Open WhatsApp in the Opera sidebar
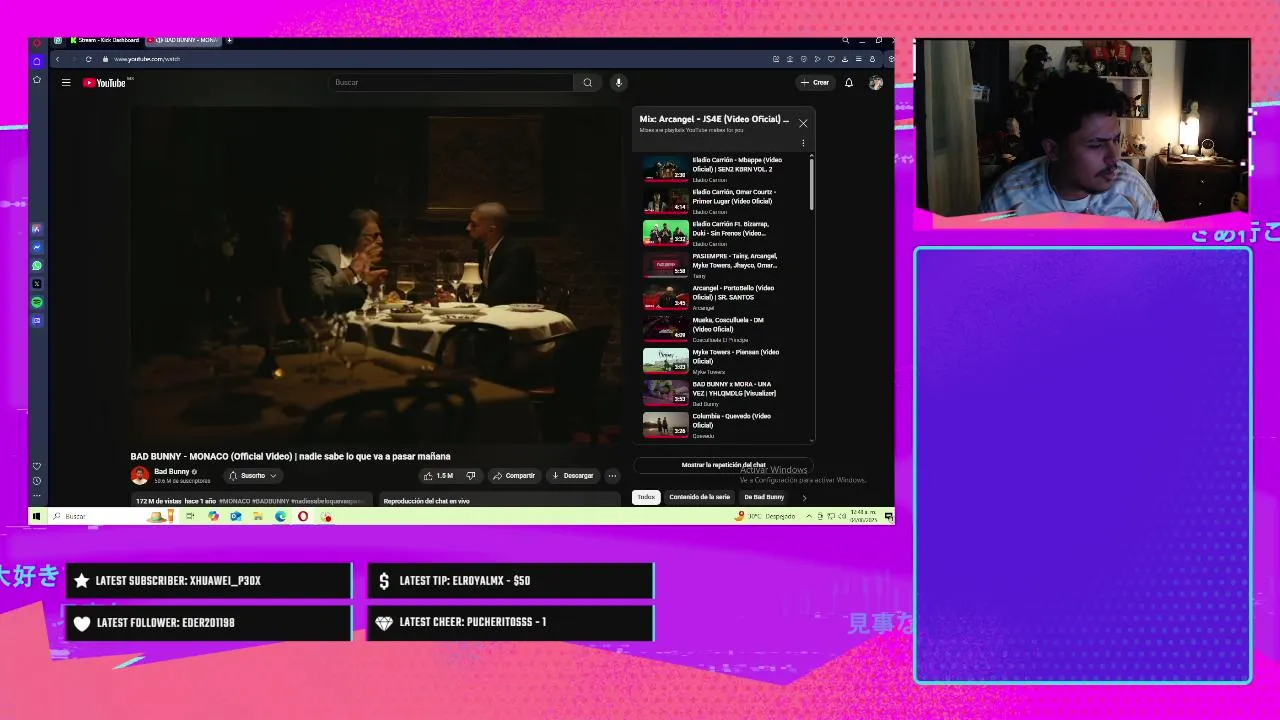The height and width of the screenshot is (720, 1280). (x=37, y=266)
